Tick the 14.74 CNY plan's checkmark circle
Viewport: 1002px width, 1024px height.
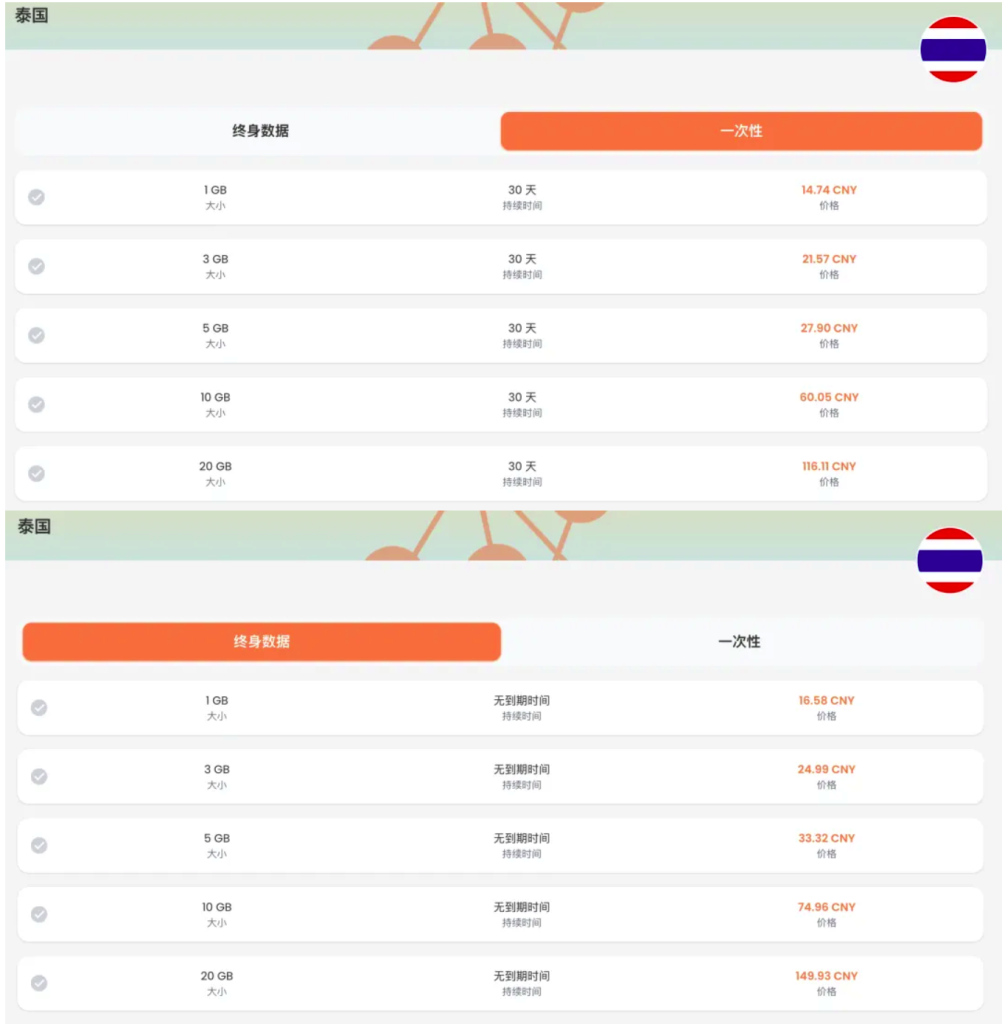coord(37,197)
